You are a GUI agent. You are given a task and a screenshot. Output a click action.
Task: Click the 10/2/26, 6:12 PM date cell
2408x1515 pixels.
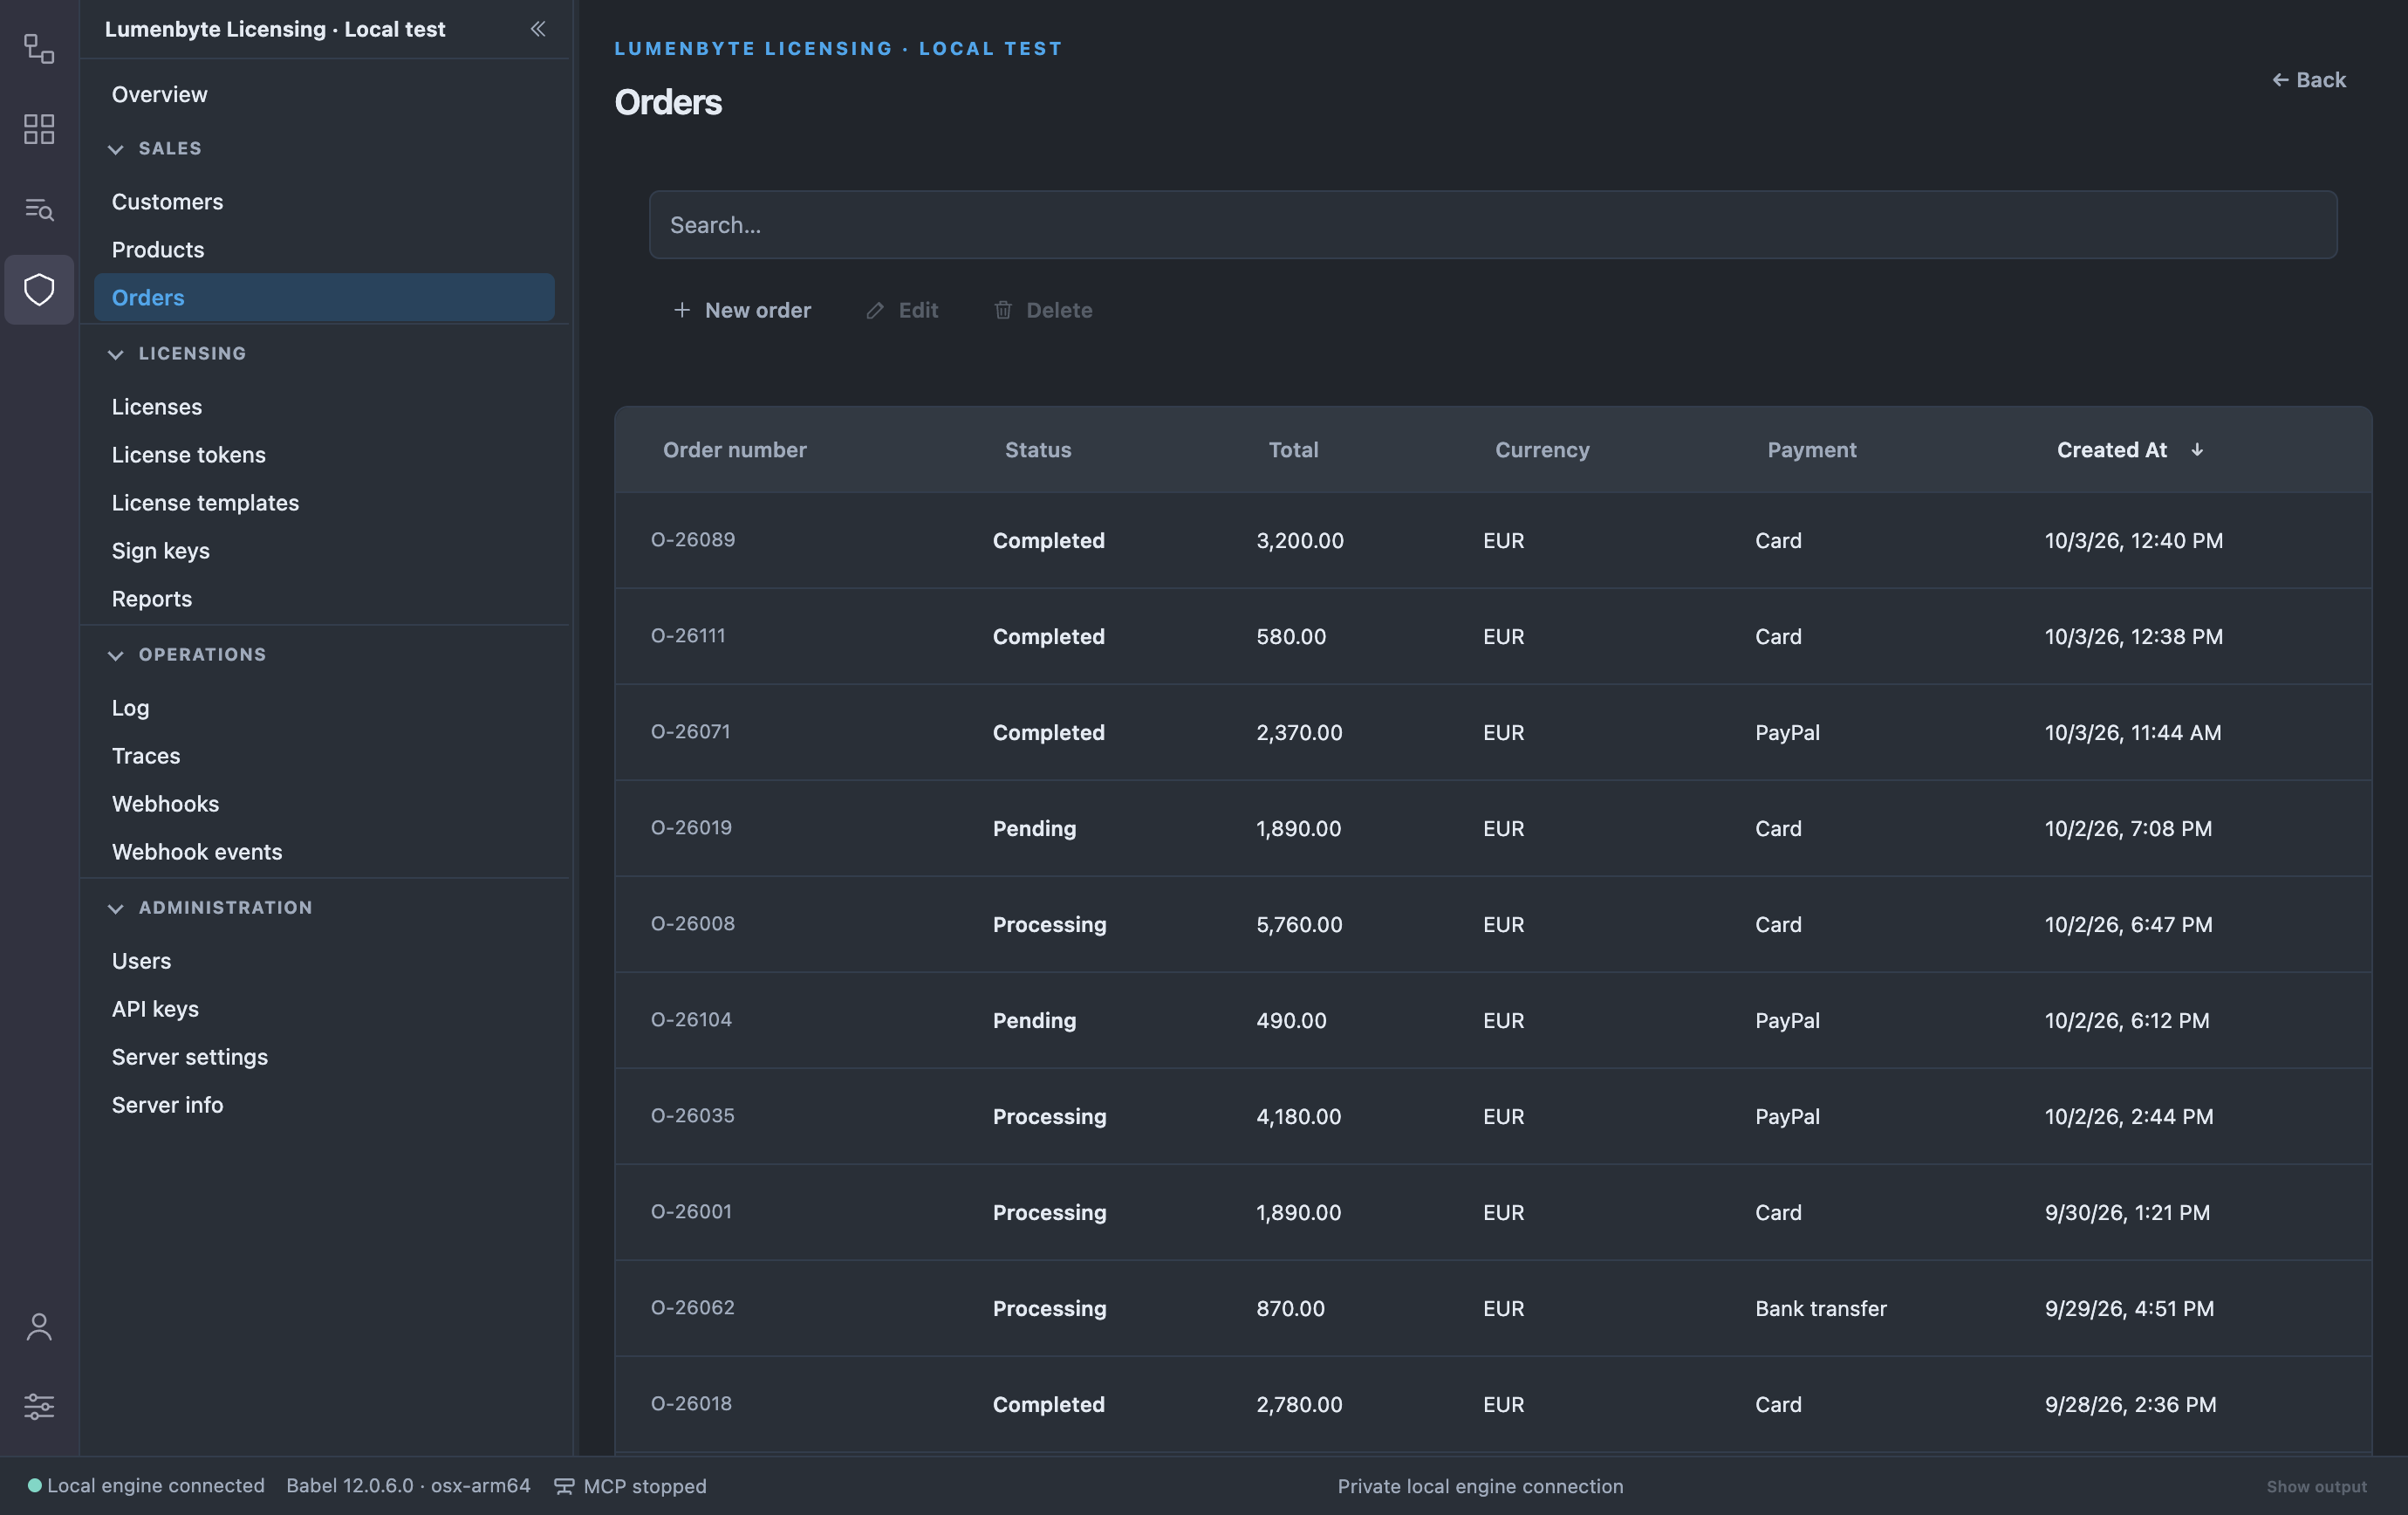tap(2127, 1020)
